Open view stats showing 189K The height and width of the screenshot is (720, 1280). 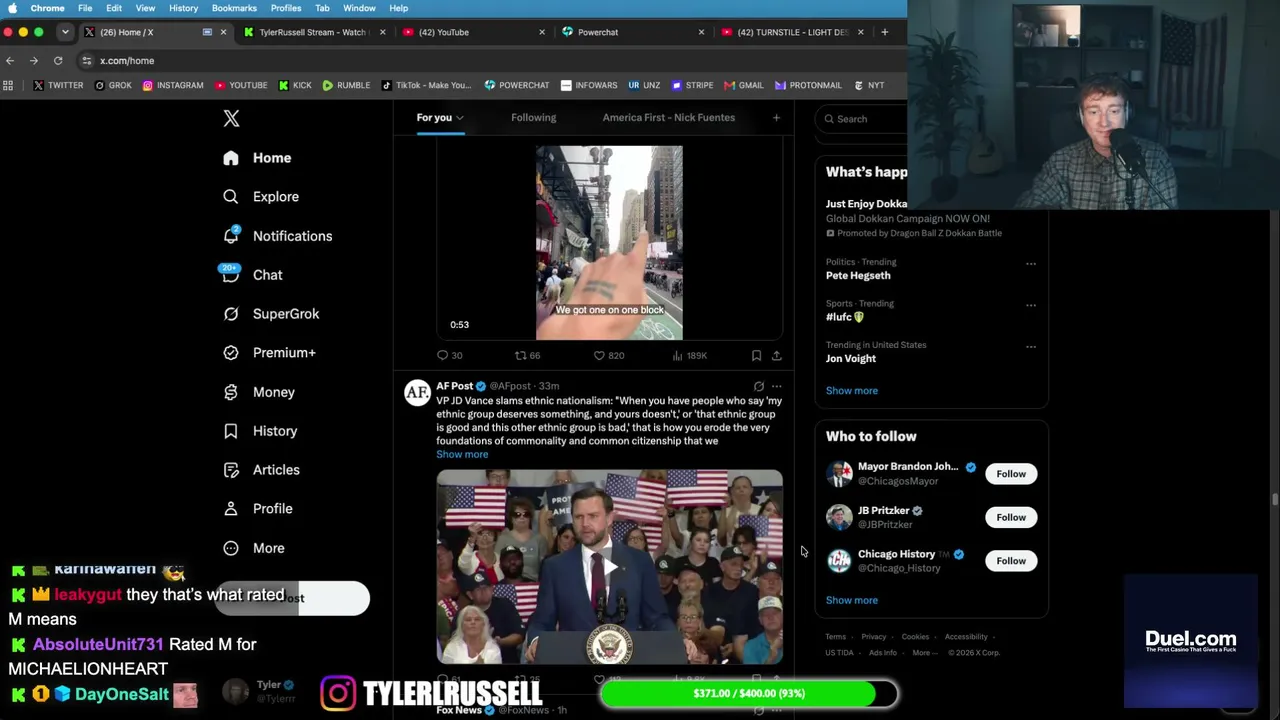688,355
